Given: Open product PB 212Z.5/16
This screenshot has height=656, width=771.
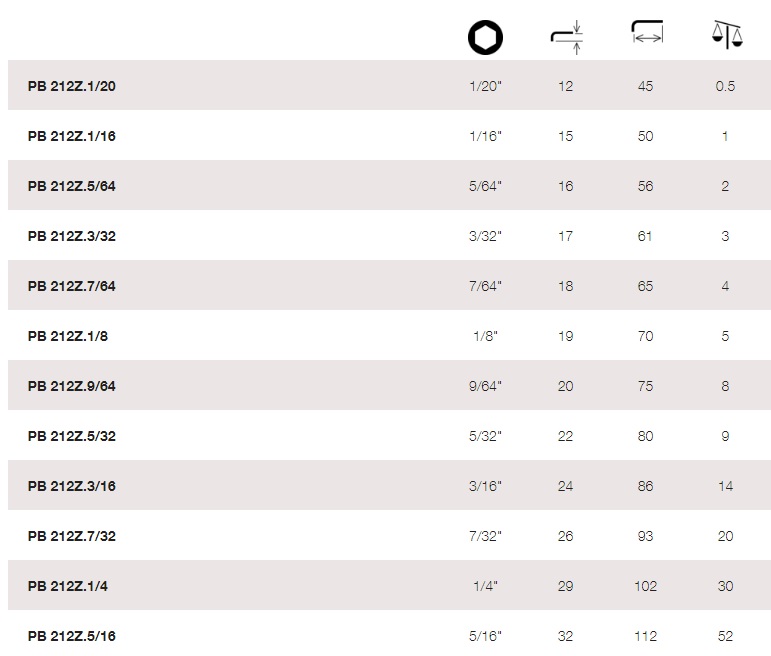Looking at the screenshot, I should tap(72, 636).
